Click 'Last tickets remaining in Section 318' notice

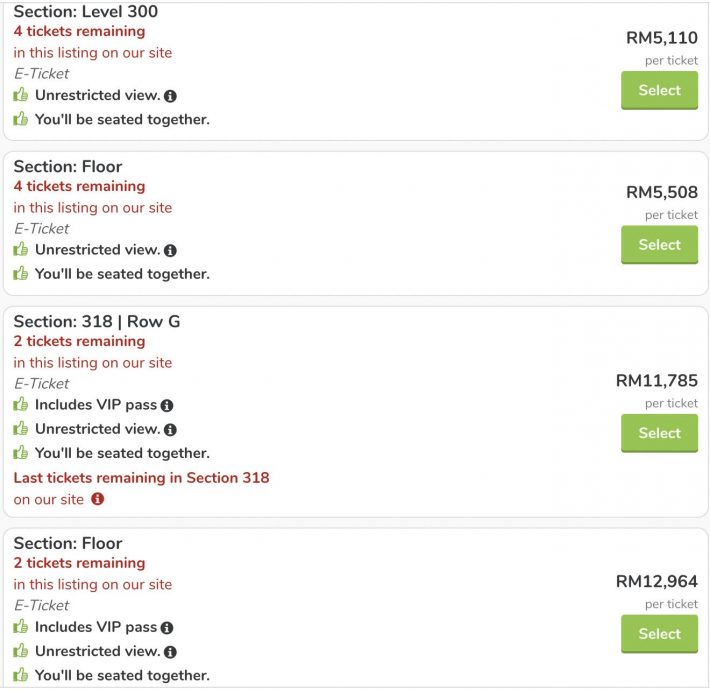[x=141, y=477]
